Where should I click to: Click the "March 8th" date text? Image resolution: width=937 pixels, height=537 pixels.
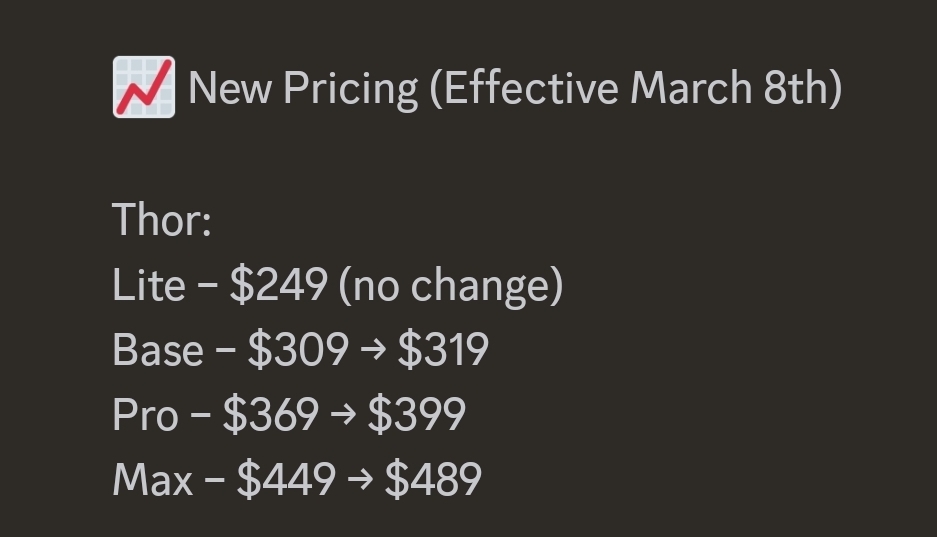(x=734, y=88)
